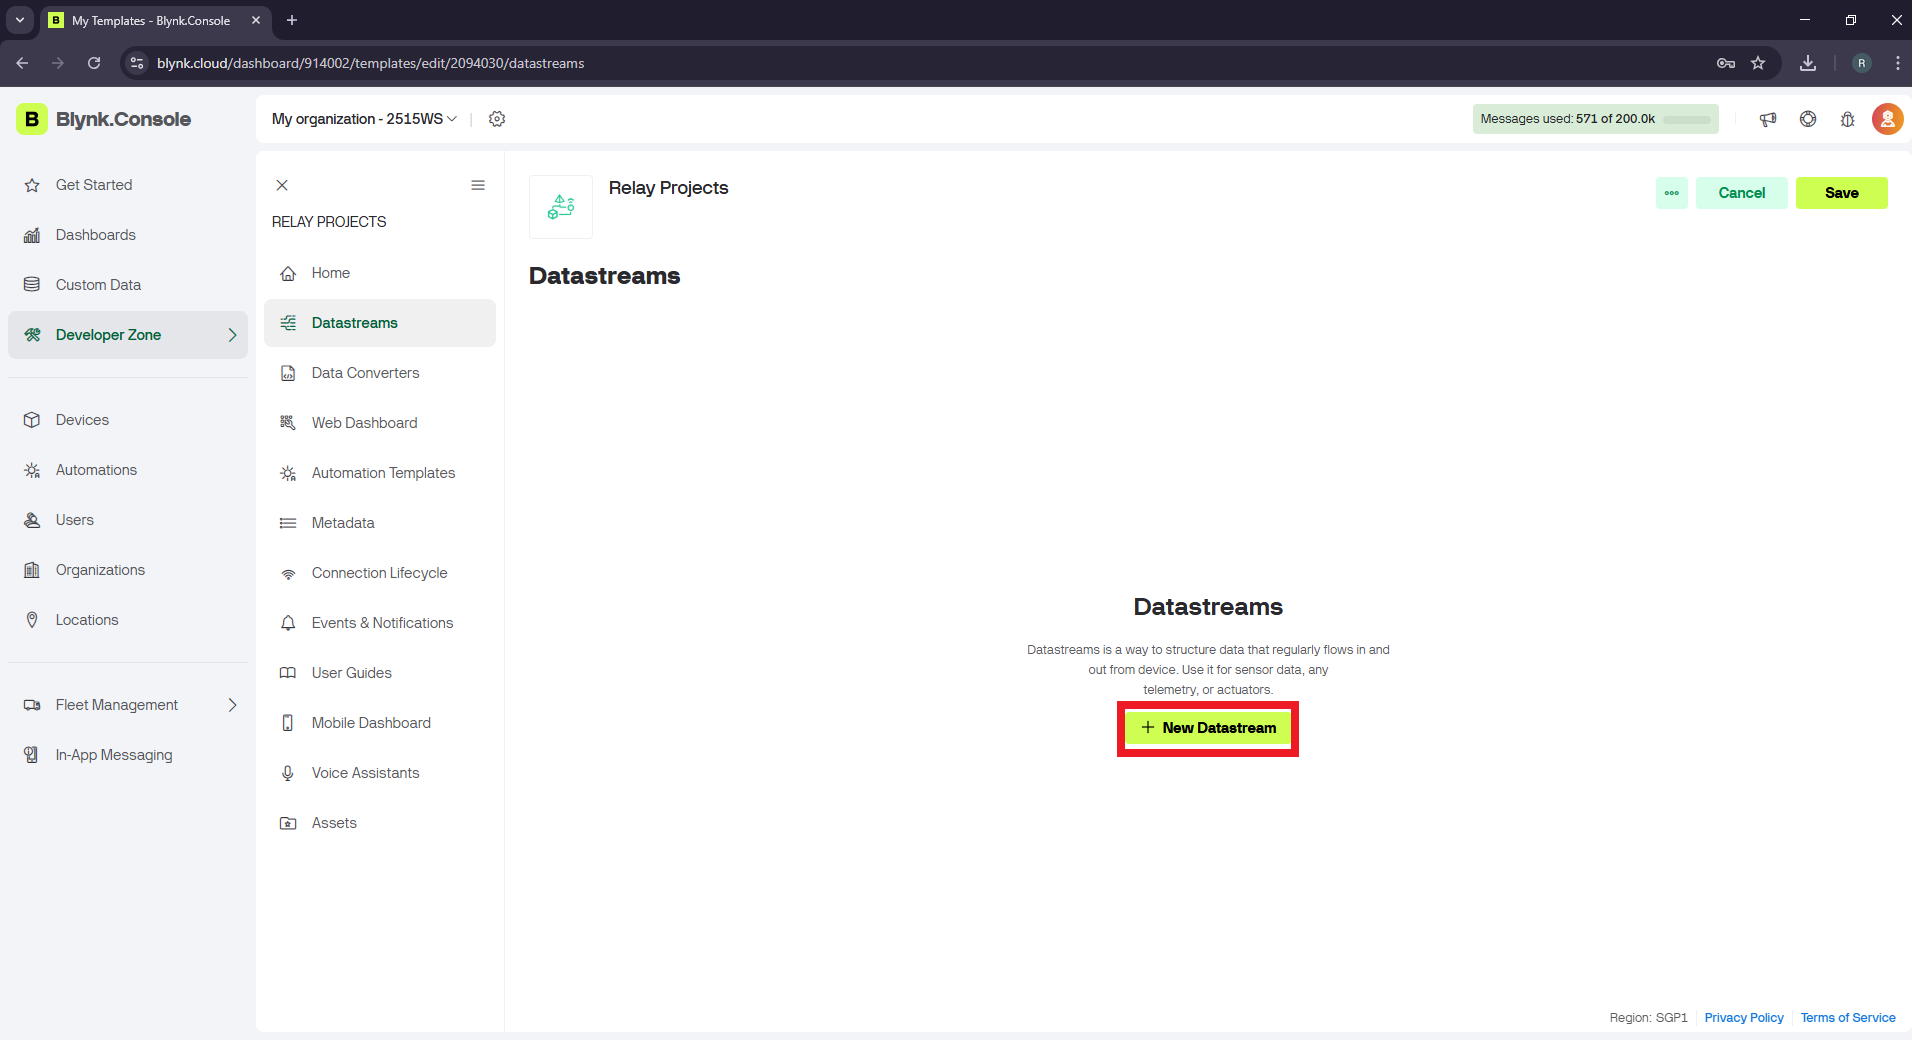Click the Messages used progress bar
Viewport: 1912px width, 1040px height.
pos(1687,120)
